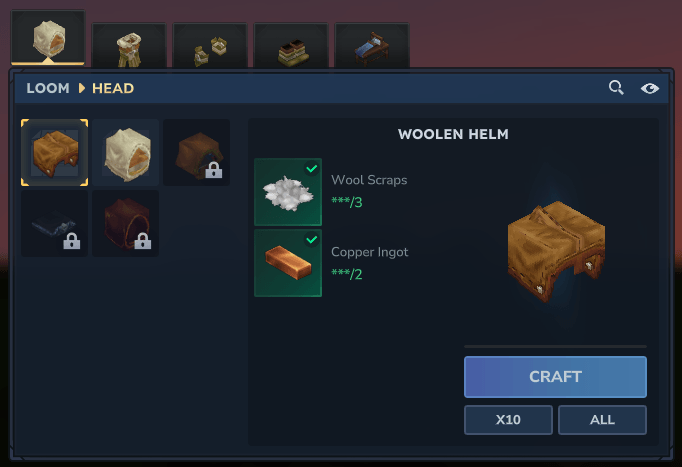Click the Copper Ingot ingredient slot
This screenshot has width=682, height=467.
[288, 263]
